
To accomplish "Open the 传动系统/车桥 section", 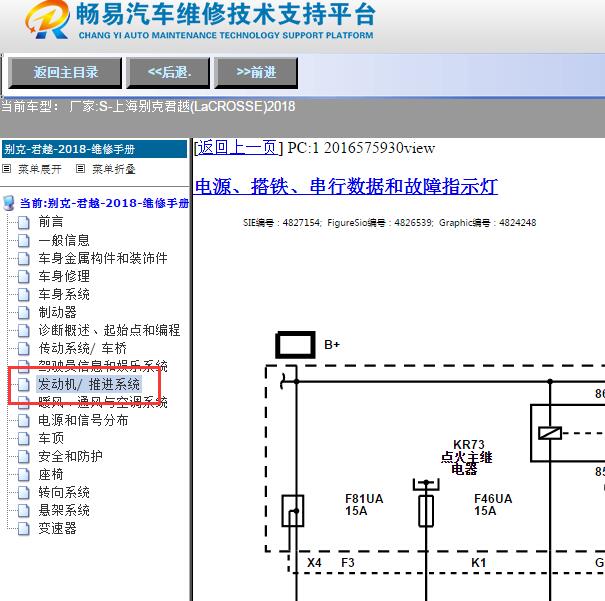I will [82, 348].
